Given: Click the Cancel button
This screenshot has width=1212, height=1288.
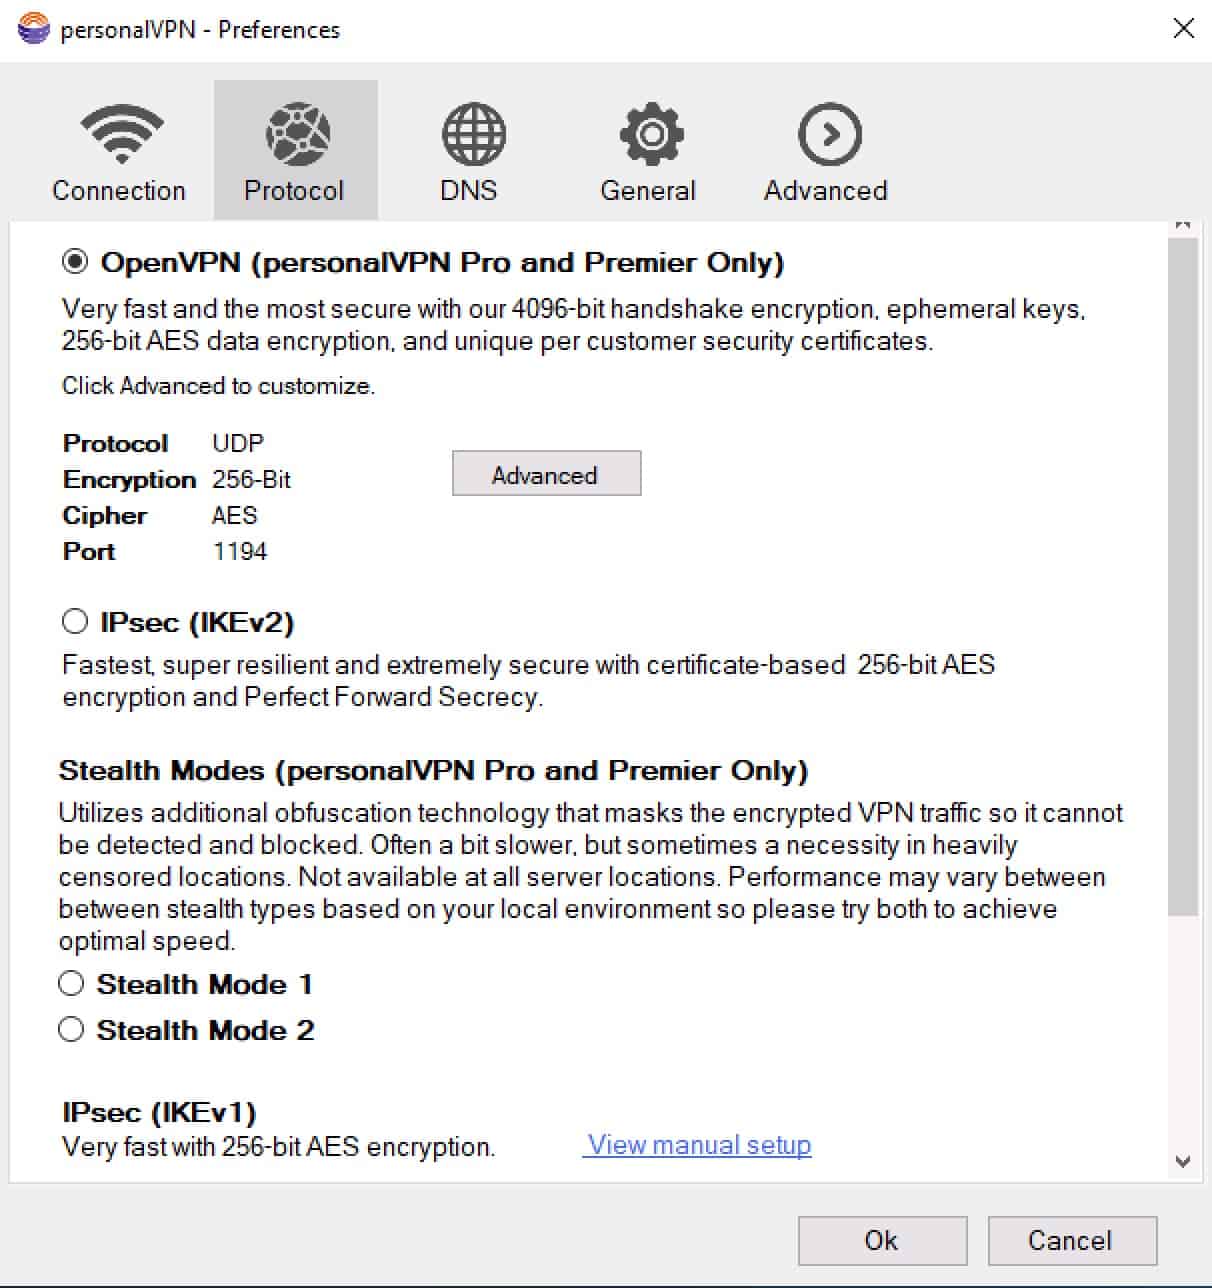Looking at the screenshot, I should [x=1072, y=1240].
